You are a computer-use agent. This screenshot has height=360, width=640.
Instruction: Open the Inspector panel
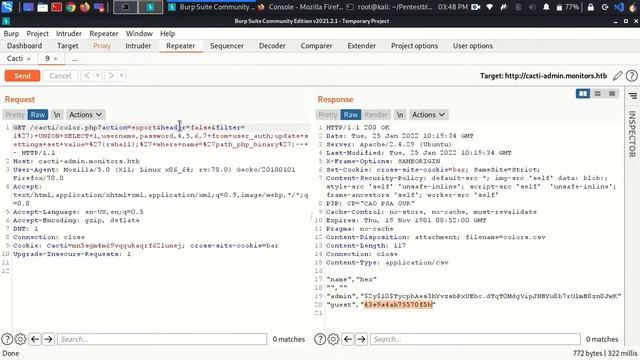click(x=632, y=134)
